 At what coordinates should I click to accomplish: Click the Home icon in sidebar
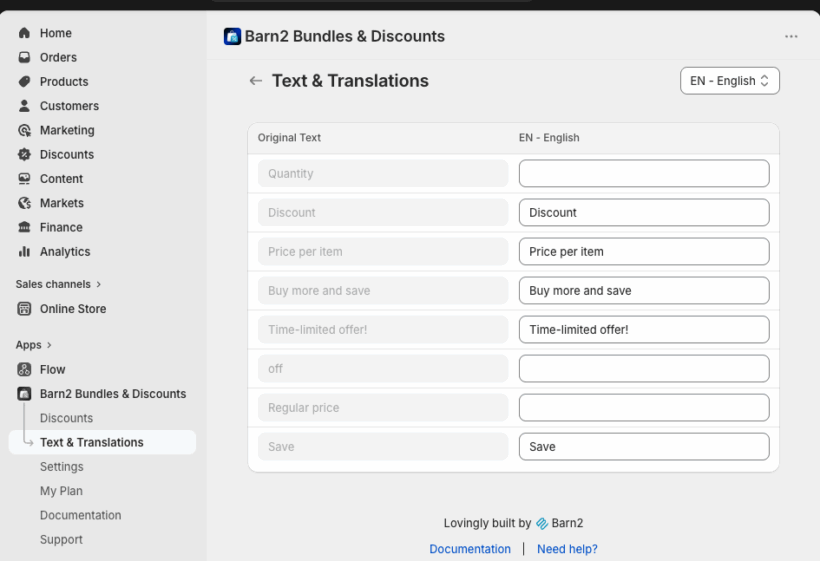24,33
